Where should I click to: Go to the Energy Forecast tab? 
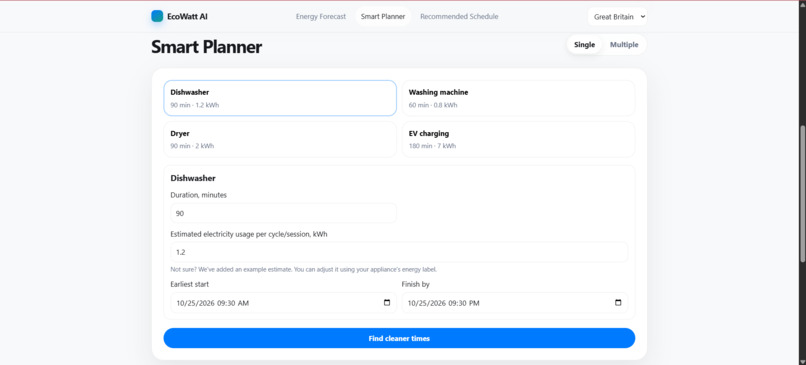[x=321, y=16]
